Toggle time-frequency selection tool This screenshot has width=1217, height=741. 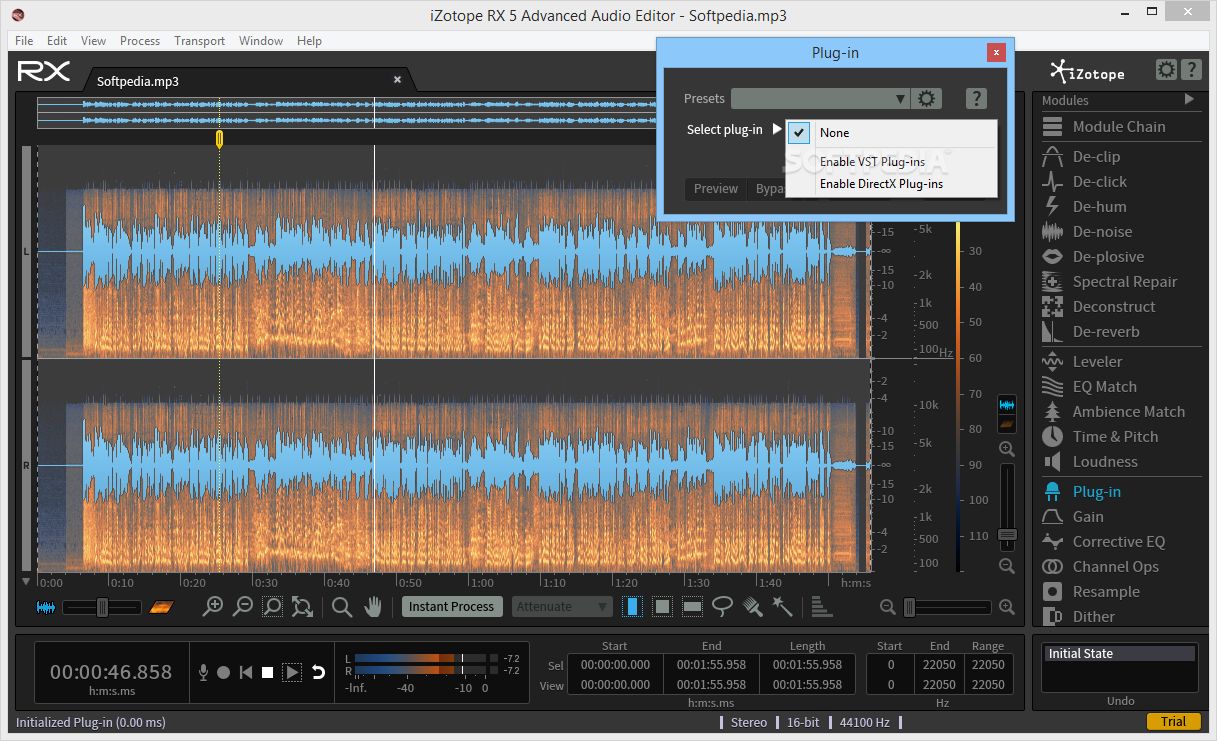[662, 606]
